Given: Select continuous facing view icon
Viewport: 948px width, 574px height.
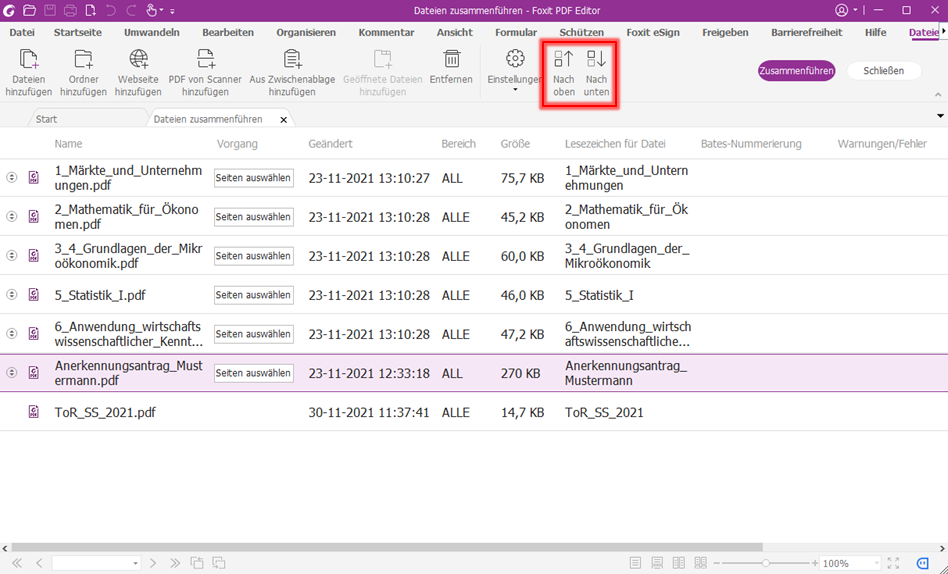Looking at the screenshot, I should coord(701,563).
